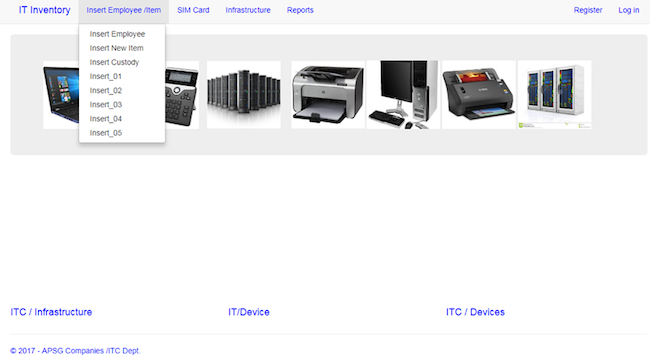
Task: Click the laser printer image thumbnail
Action: [x=328, y=95]
